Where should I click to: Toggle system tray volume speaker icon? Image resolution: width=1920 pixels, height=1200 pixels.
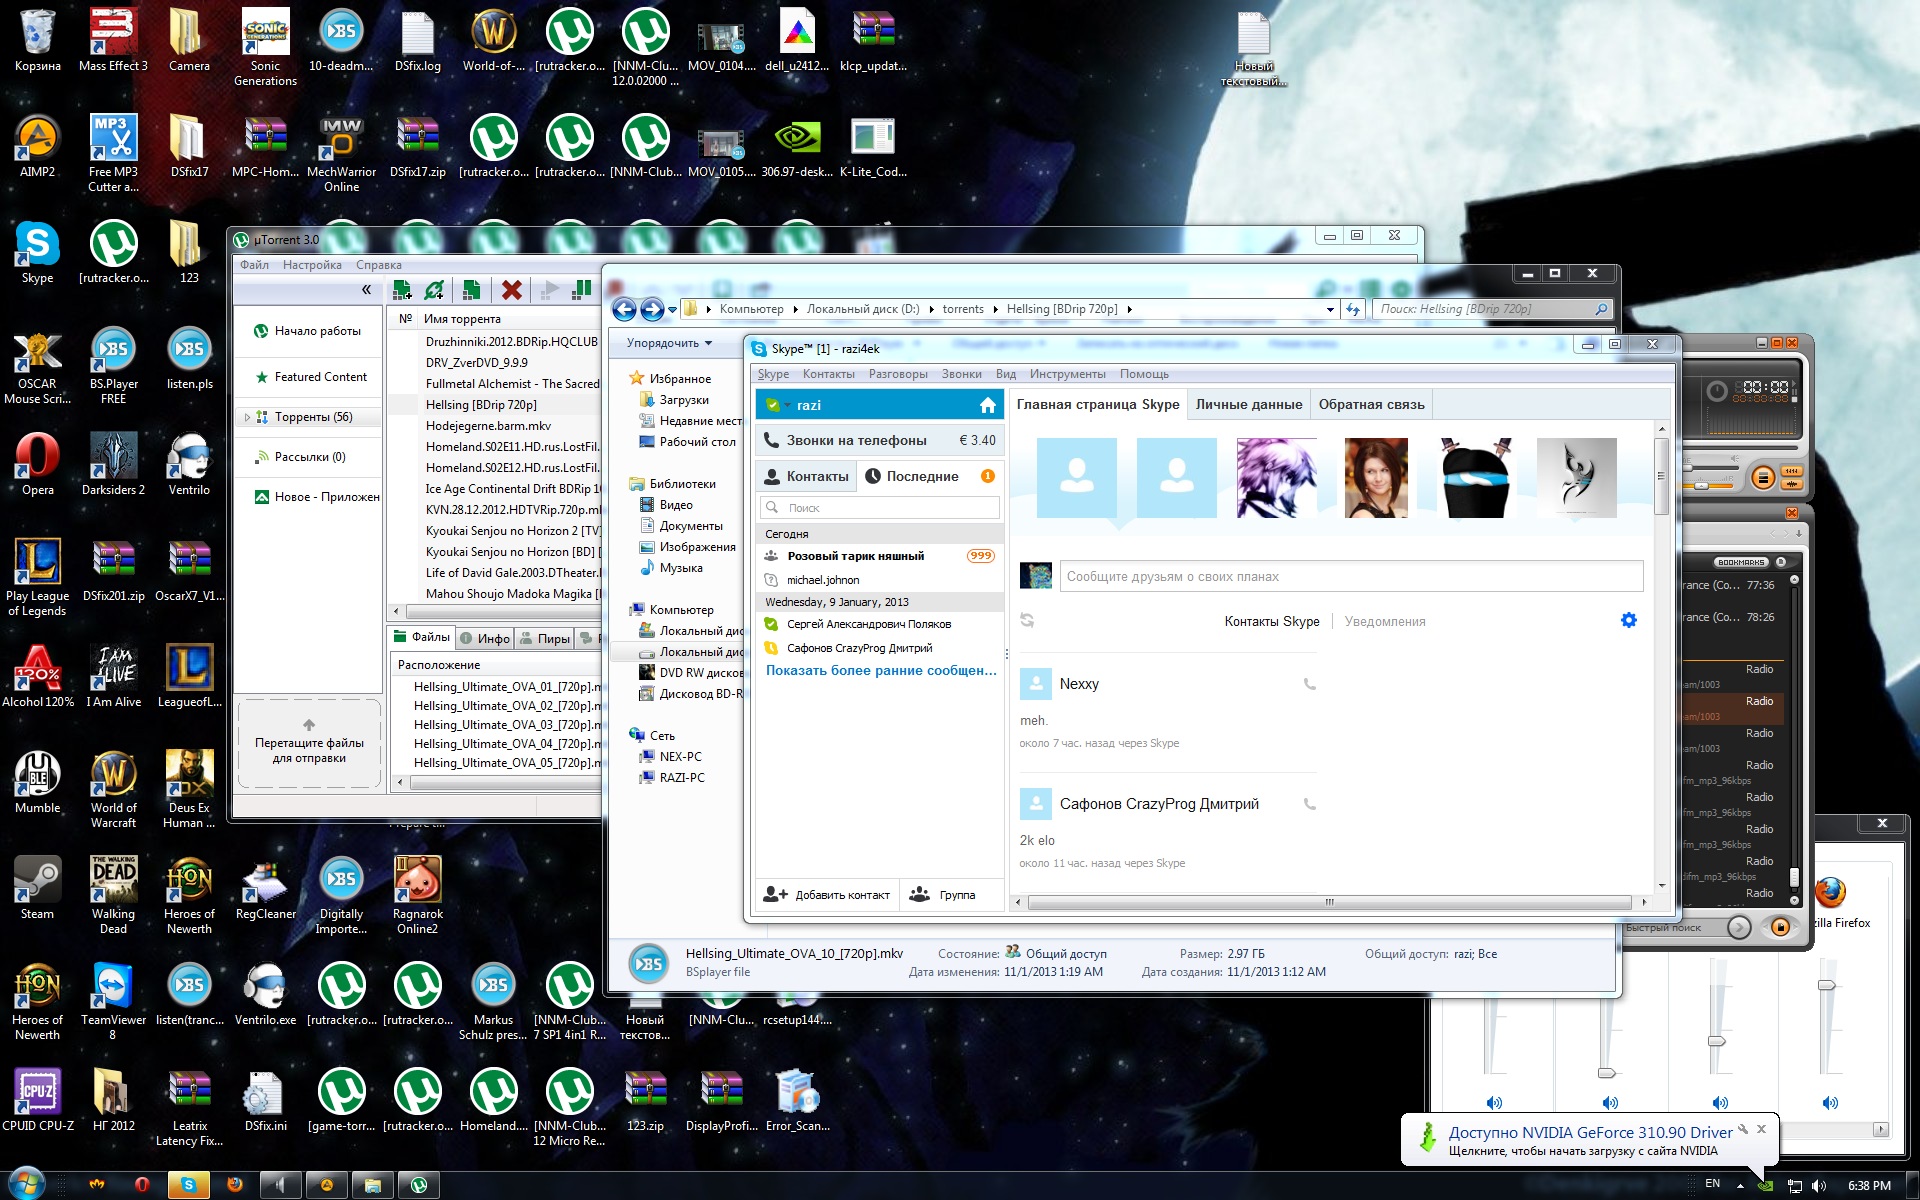click(x=1819, y=1186)
